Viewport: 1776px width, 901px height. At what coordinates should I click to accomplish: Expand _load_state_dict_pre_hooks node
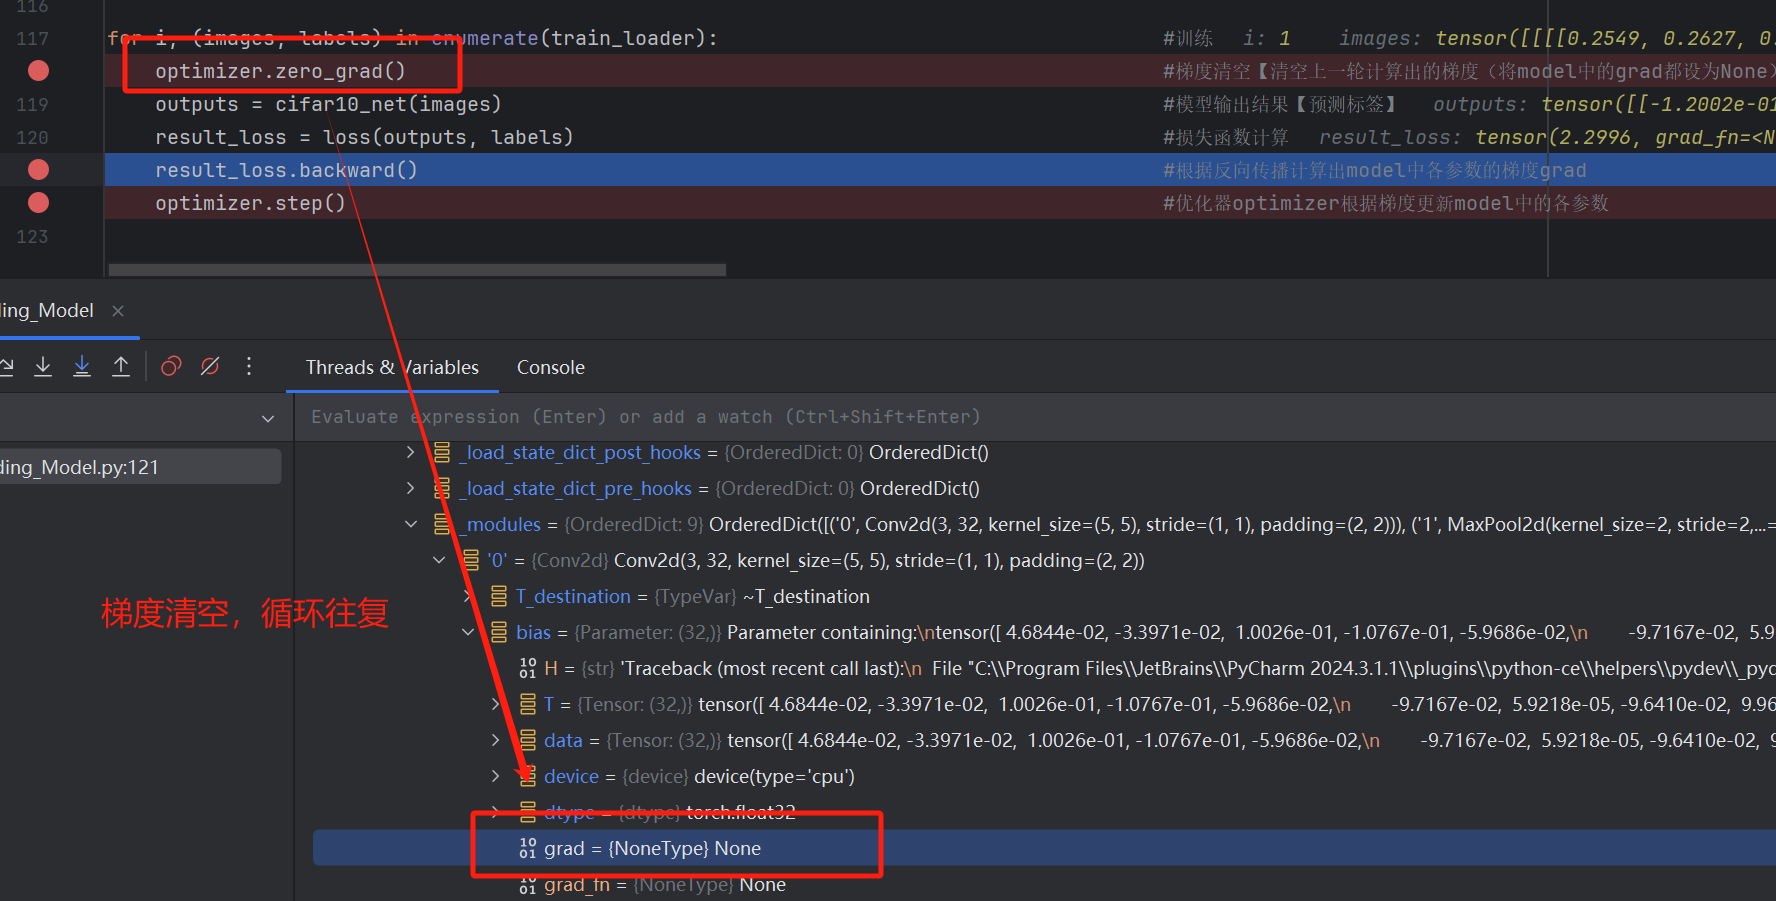pyautogui.click(x=410, y=489)
